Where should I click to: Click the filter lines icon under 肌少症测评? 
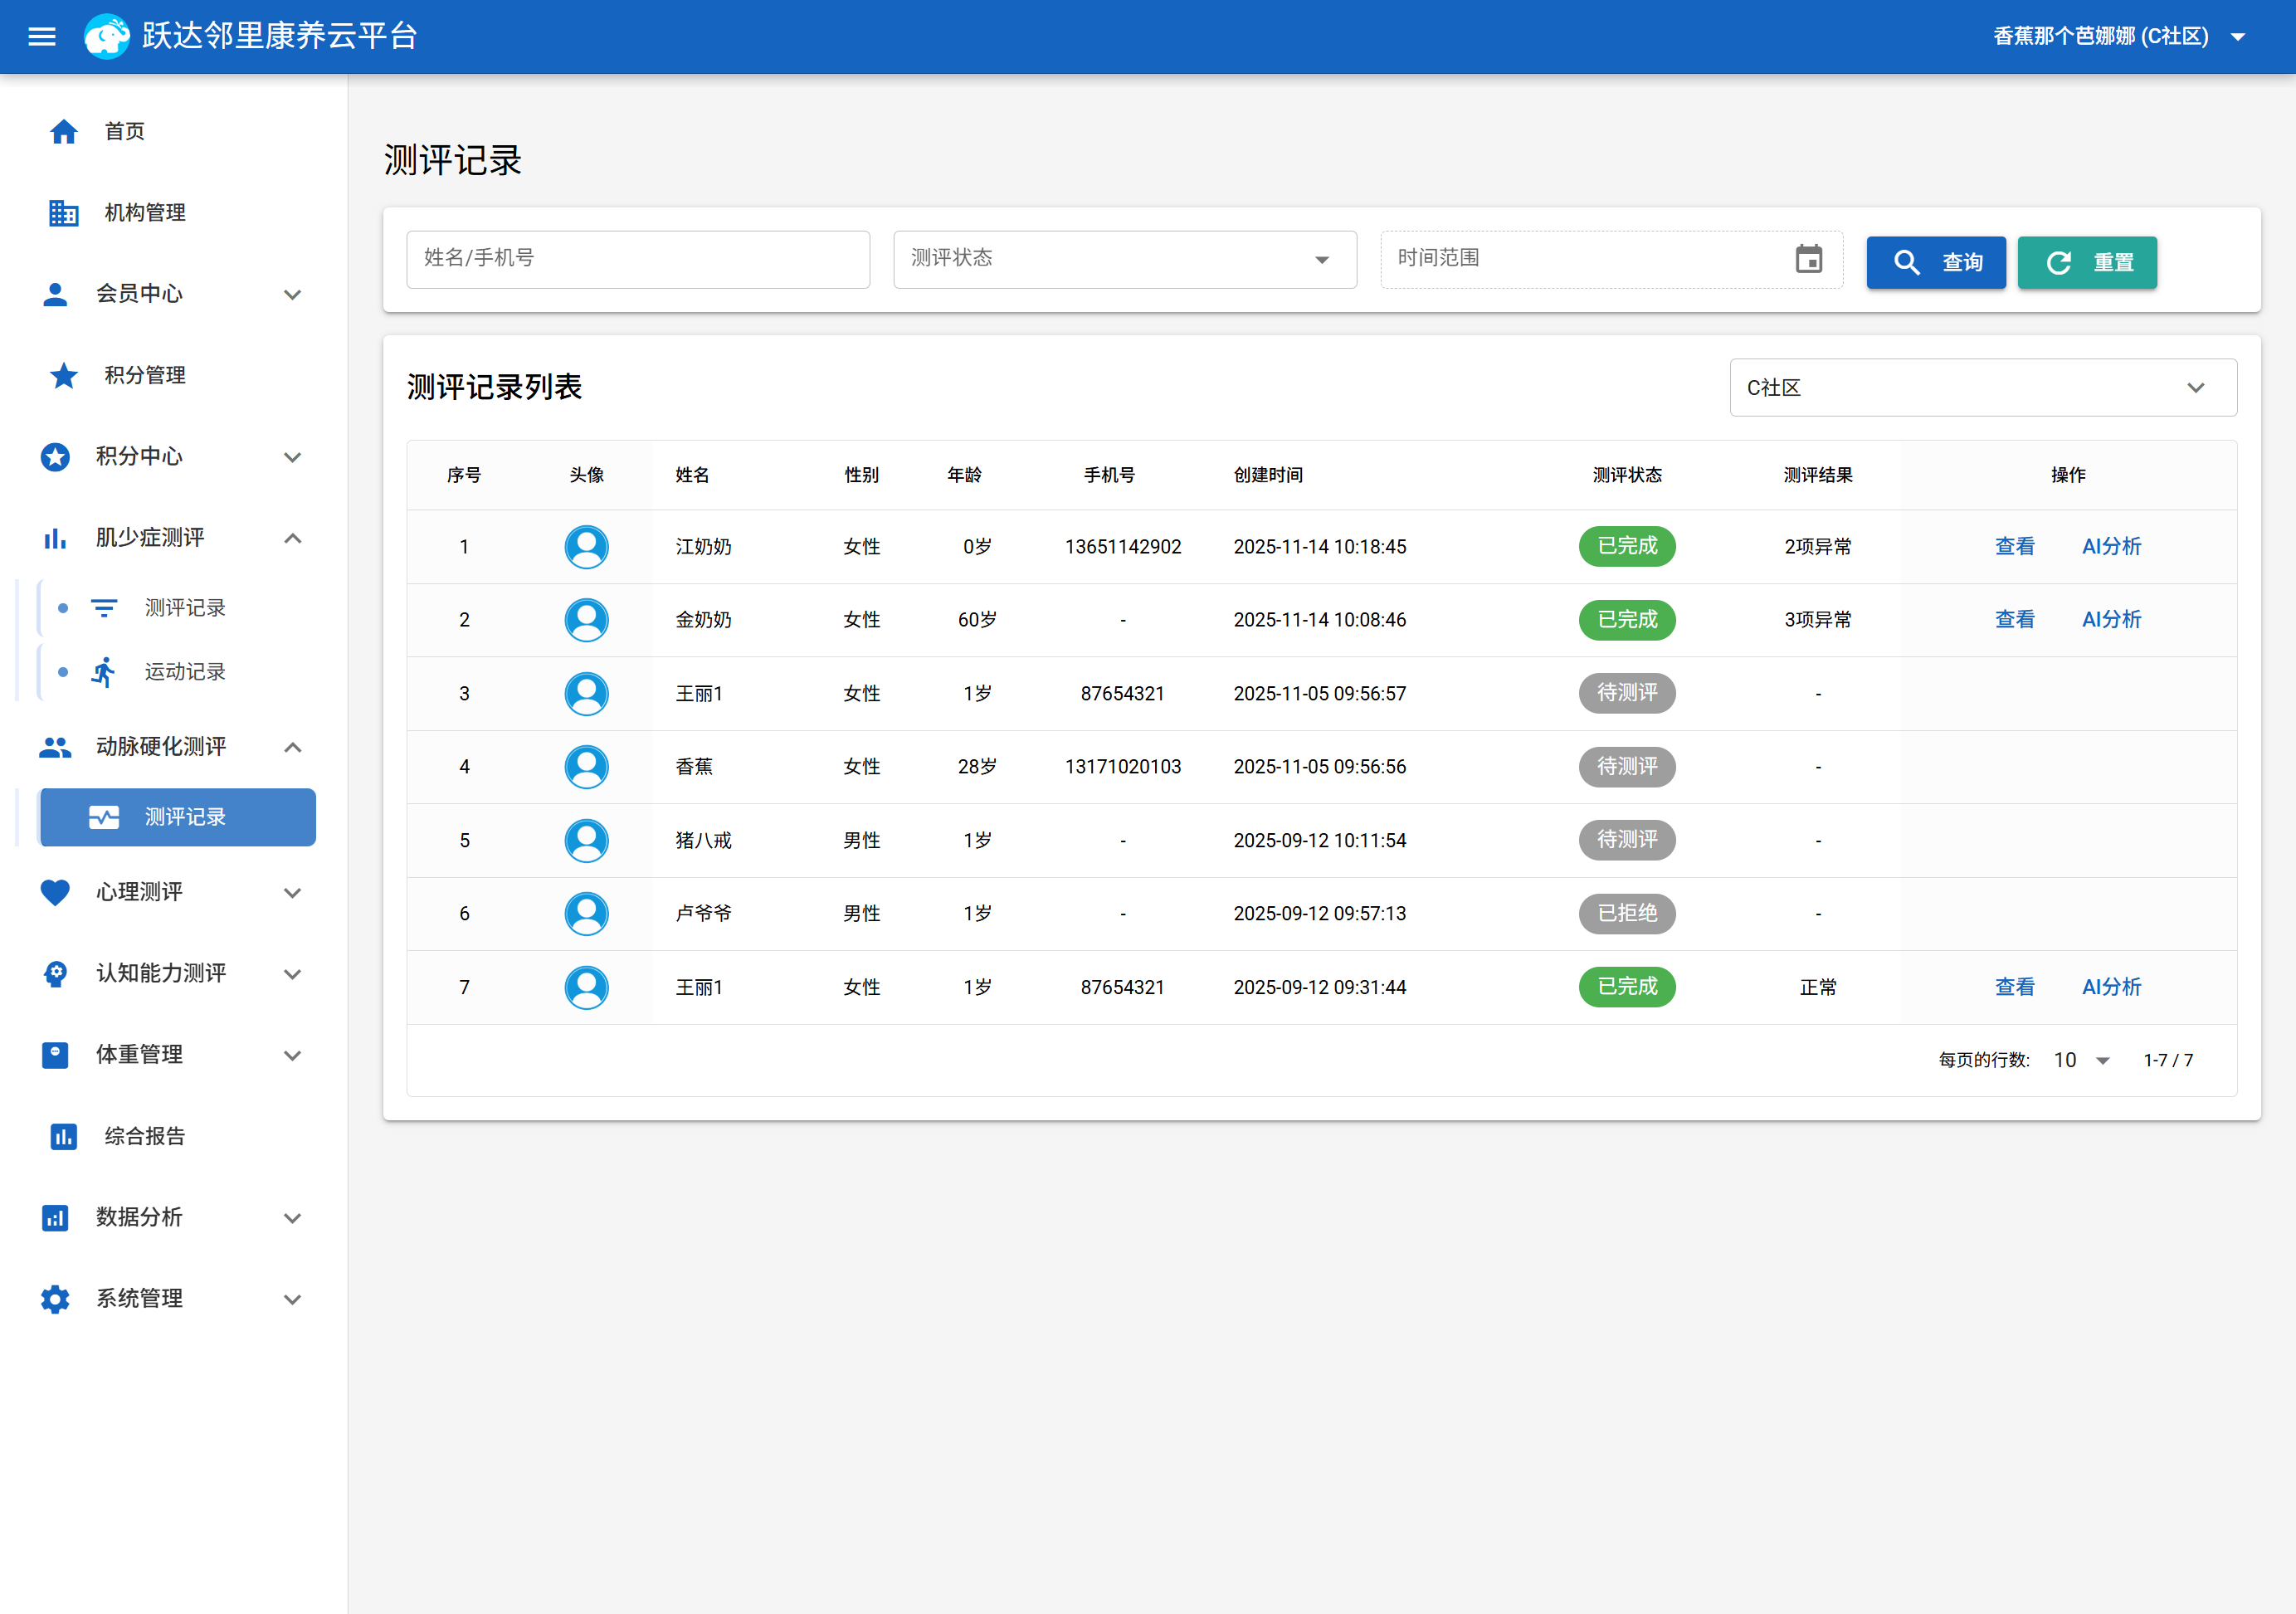click(x=104, y=608)
